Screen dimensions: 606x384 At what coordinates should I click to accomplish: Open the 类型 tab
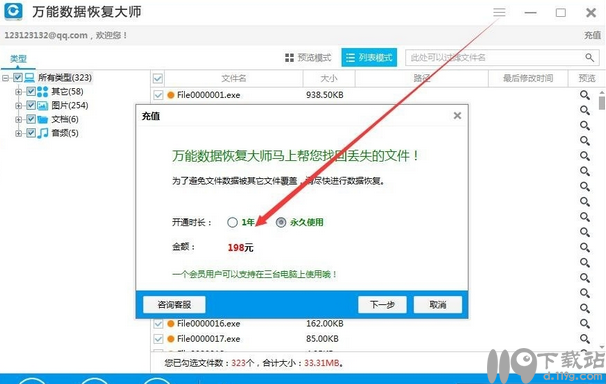click(x=18, y=59)
